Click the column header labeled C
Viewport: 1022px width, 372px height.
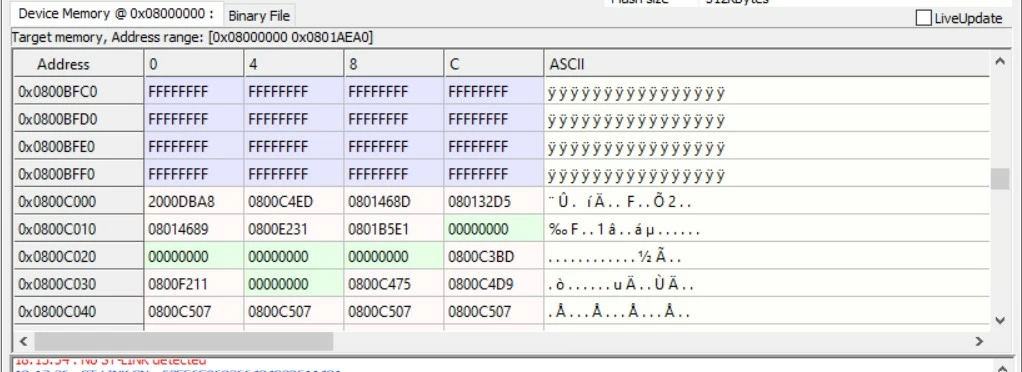[x=494, y=64]
